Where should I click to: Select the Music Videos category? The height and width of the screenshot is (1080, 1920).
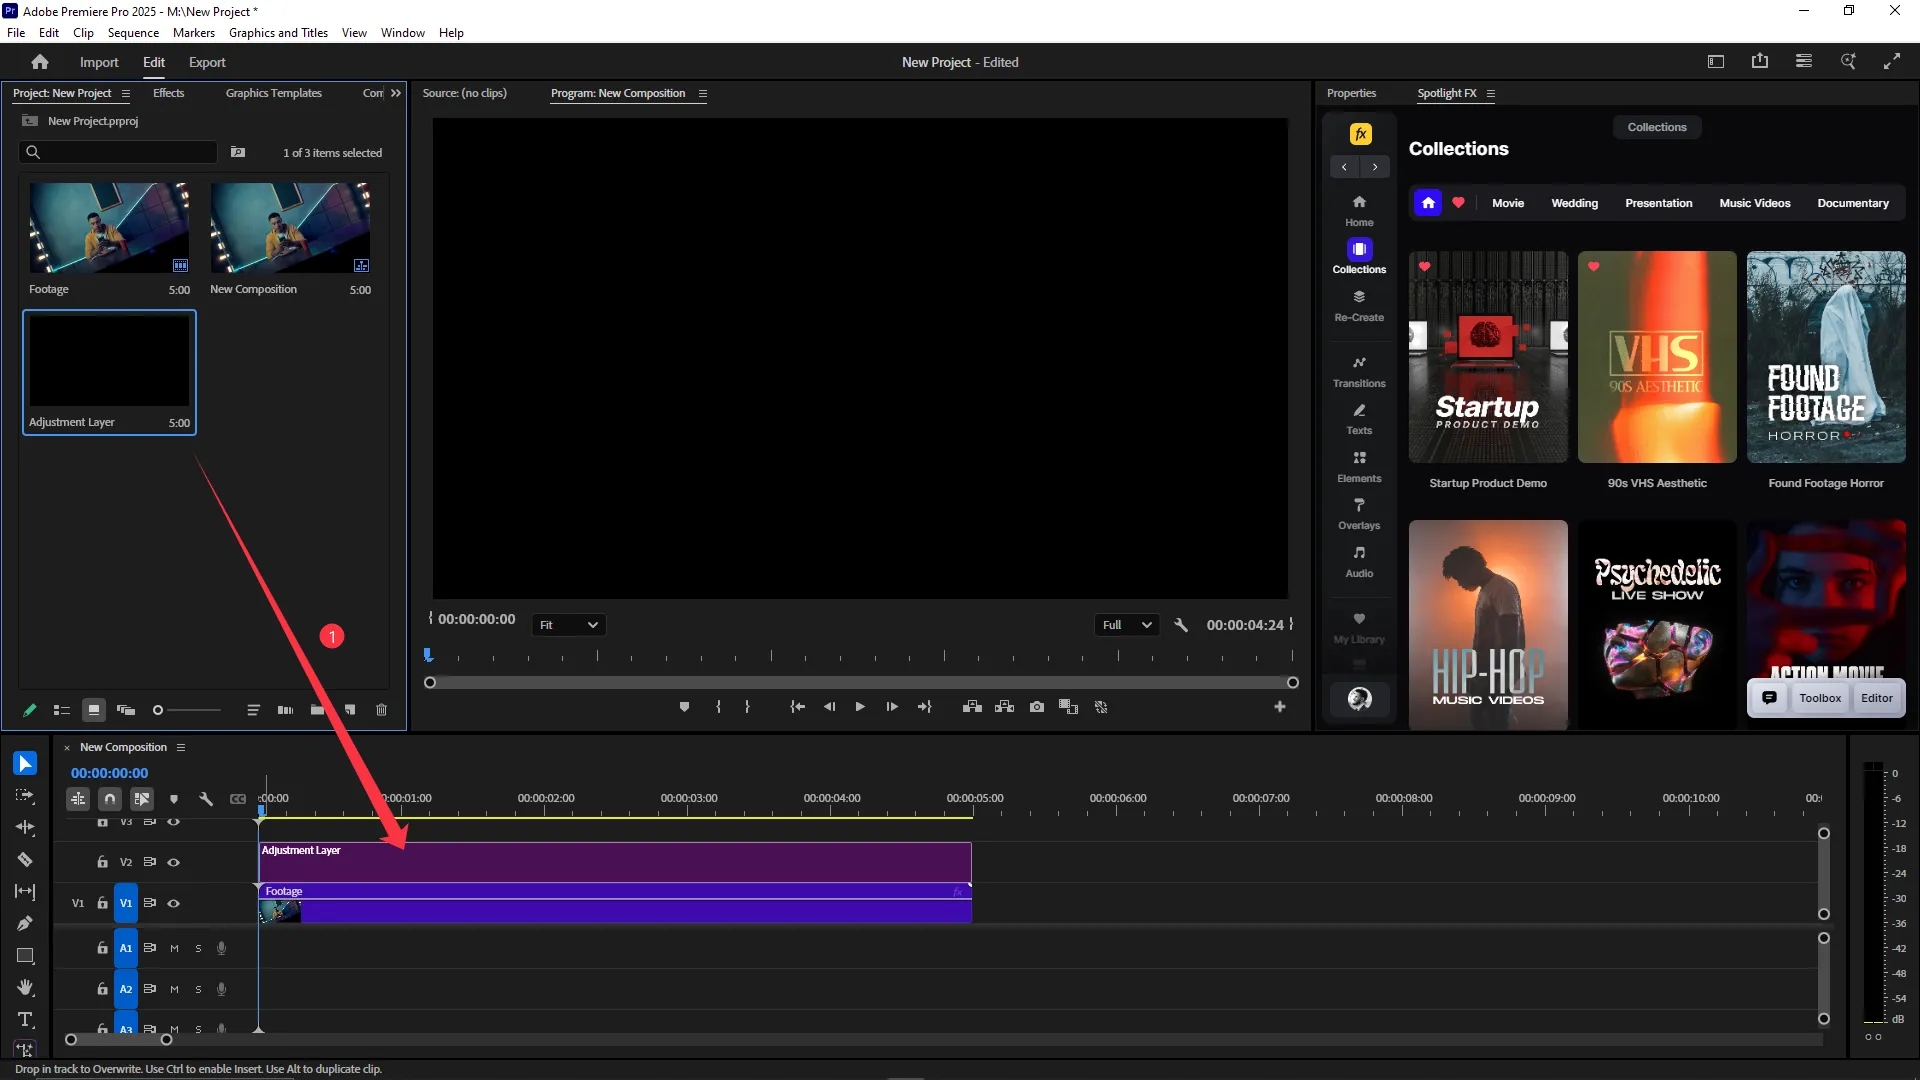(x=1754, y=203)
